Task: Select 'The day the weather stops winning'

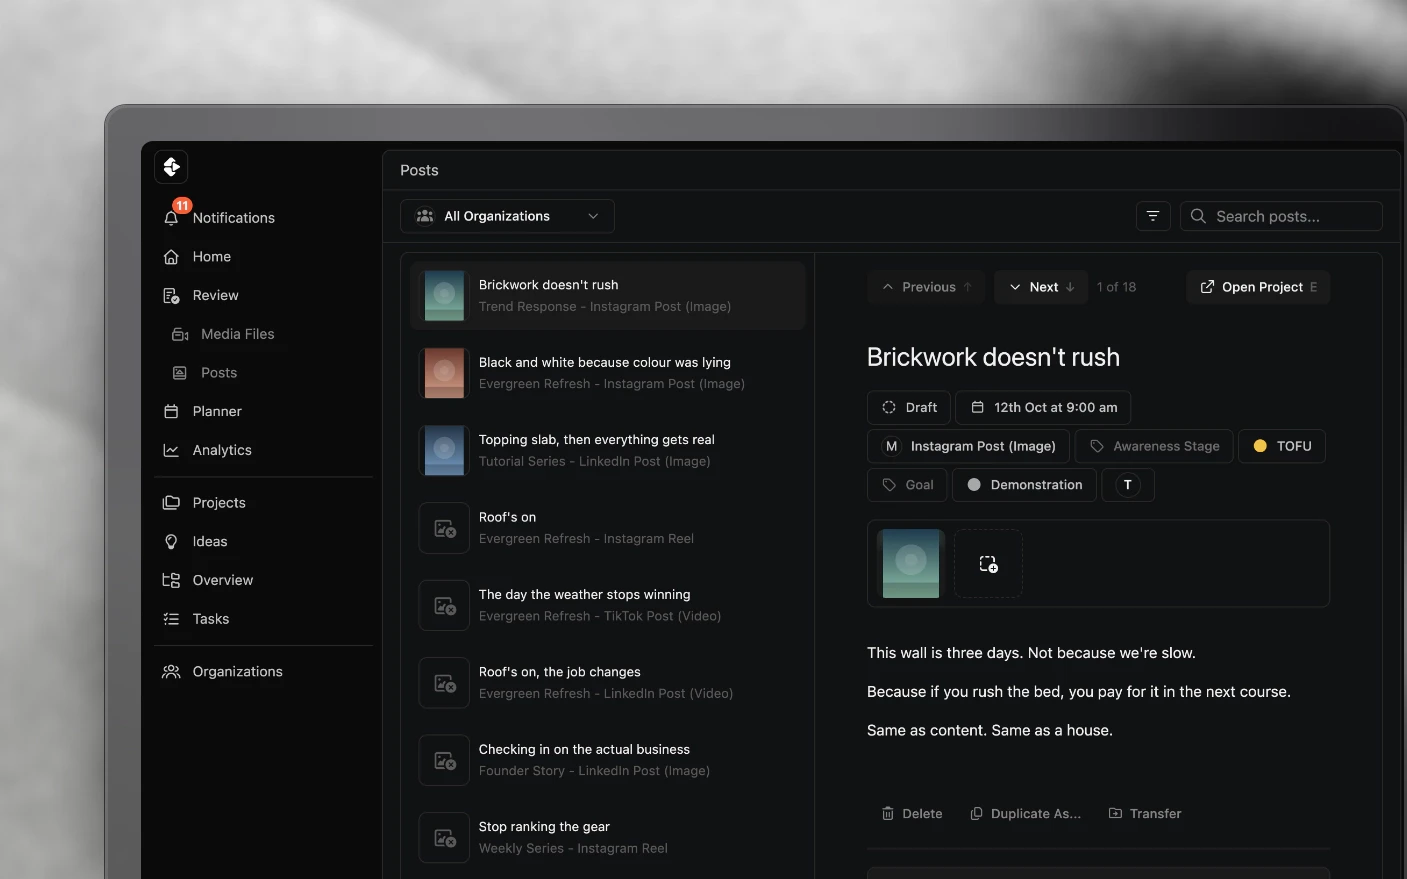Action: click(607, 606)
